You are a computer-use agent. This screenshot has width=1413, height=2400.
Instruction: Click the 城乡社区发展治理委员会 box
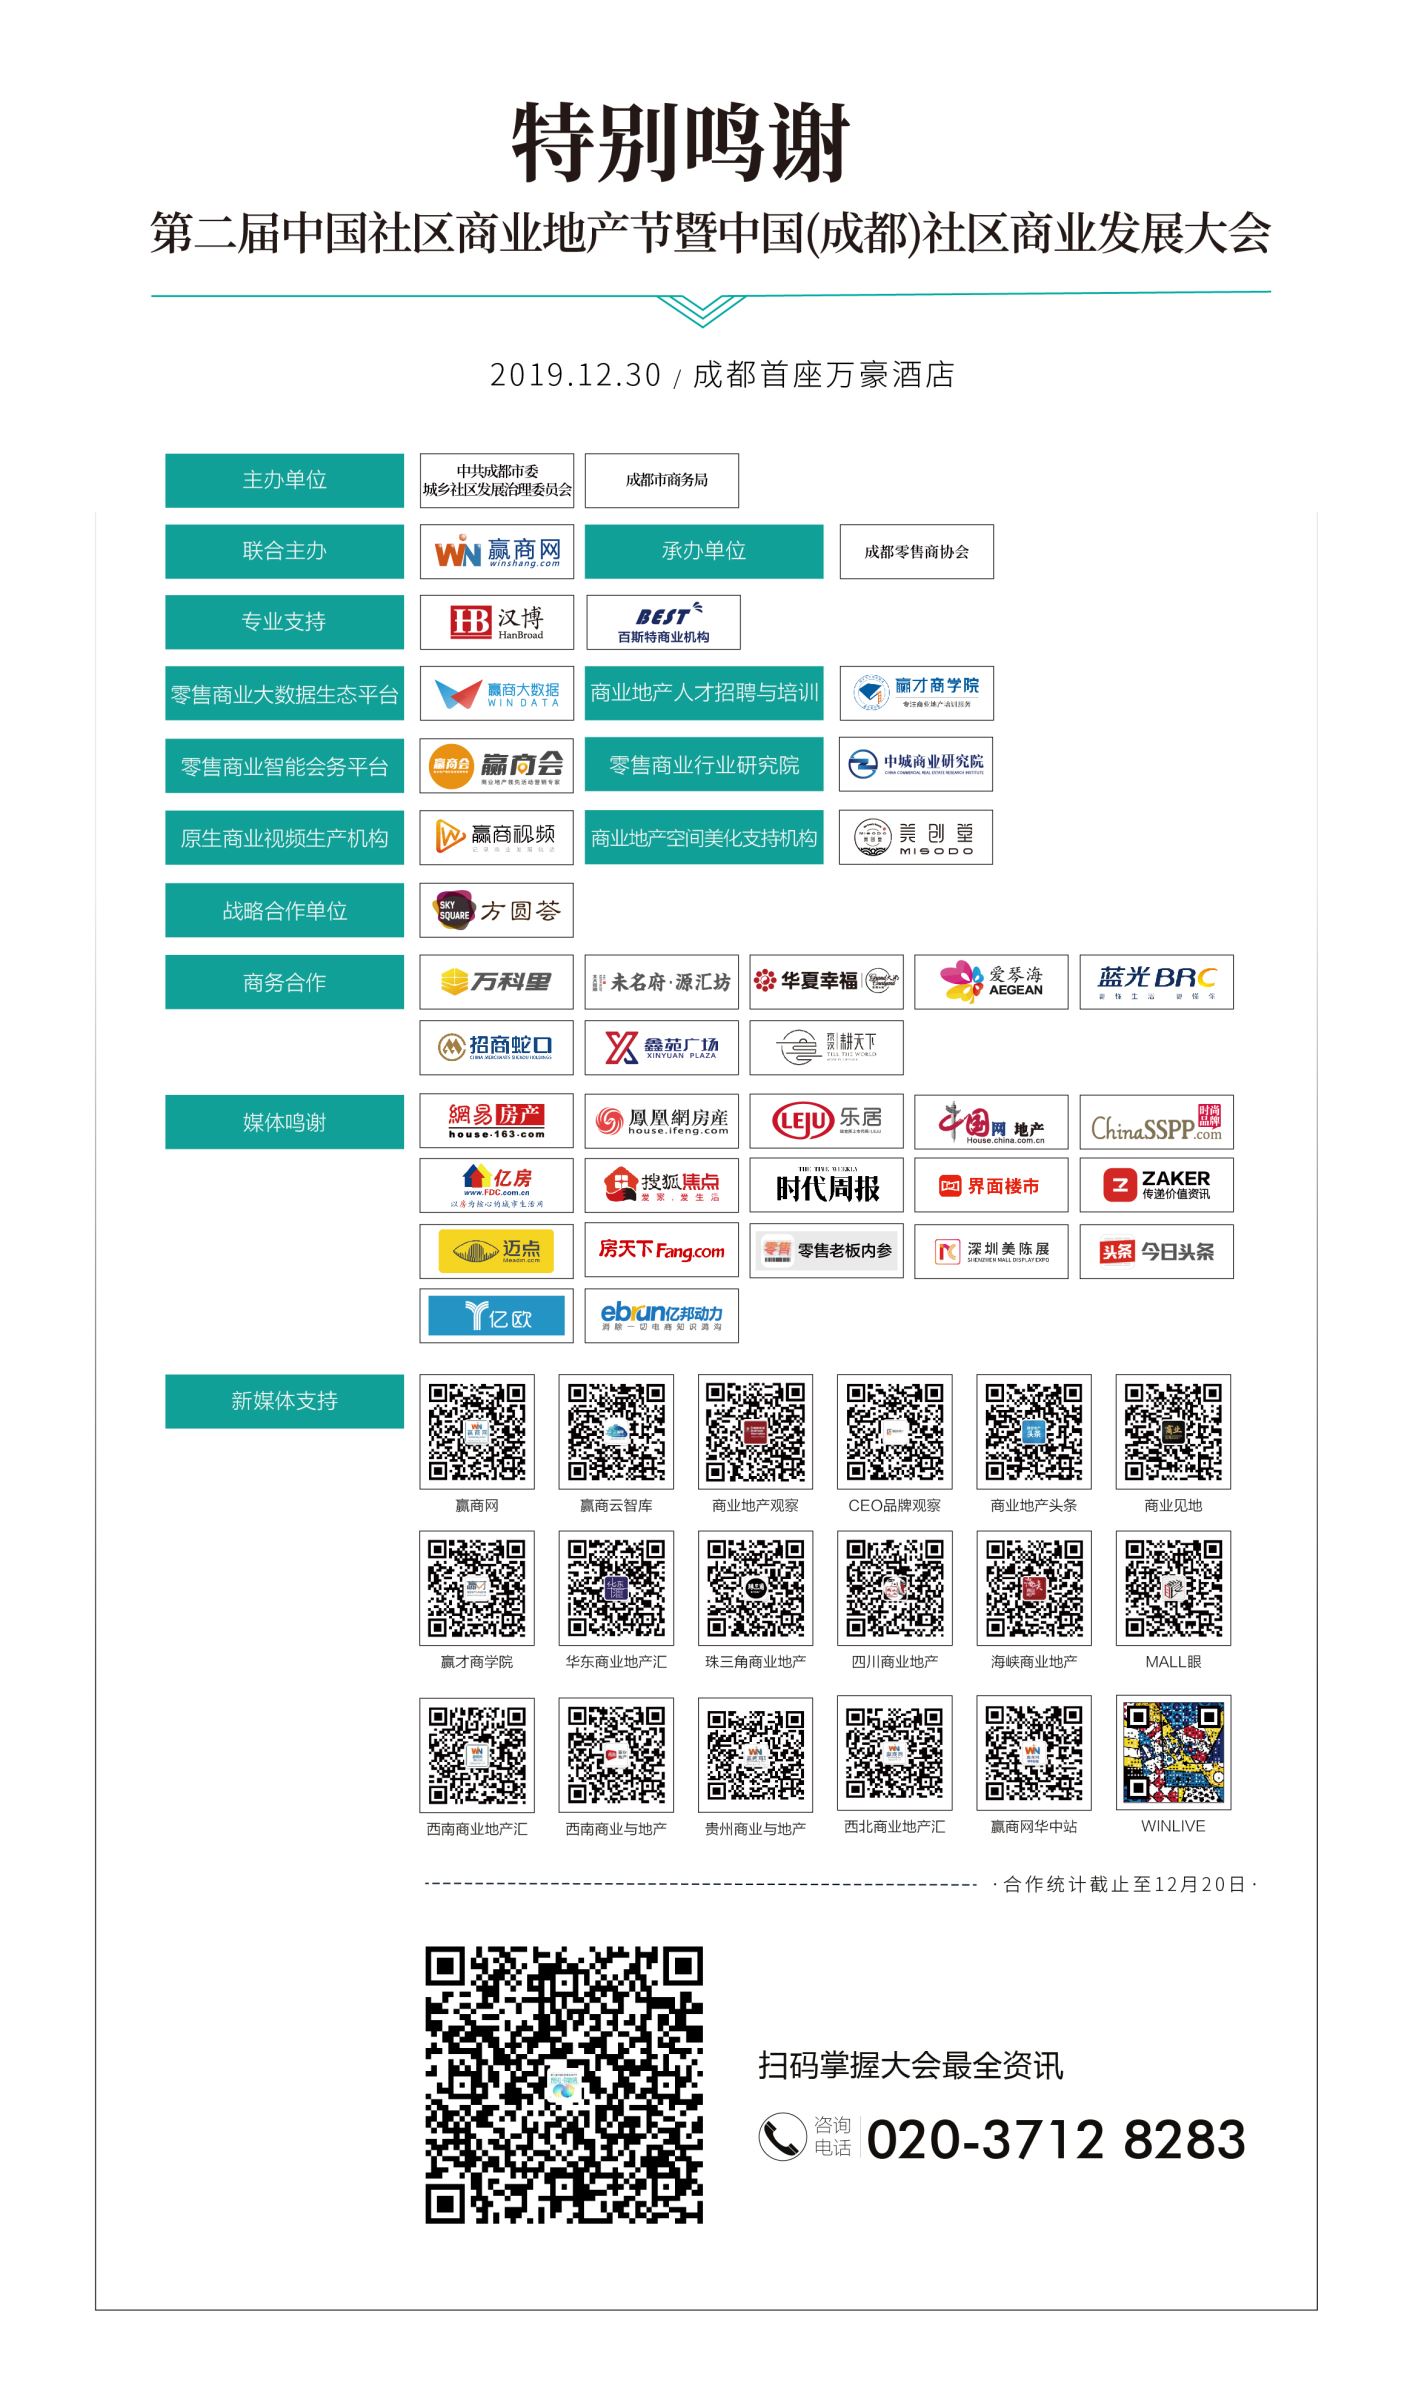coord(497,481)
